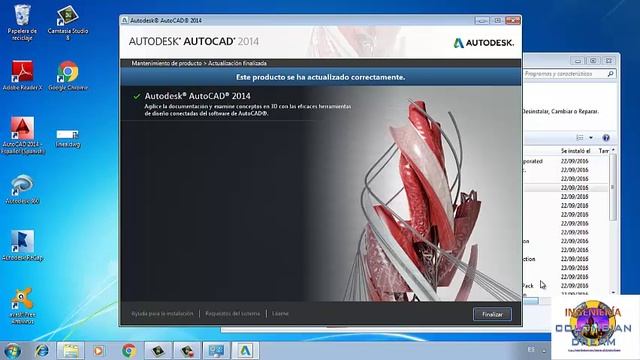Launch Internet Explorer from the taskbar
This screenshot has height=360, width=640.
pos(42,351)
